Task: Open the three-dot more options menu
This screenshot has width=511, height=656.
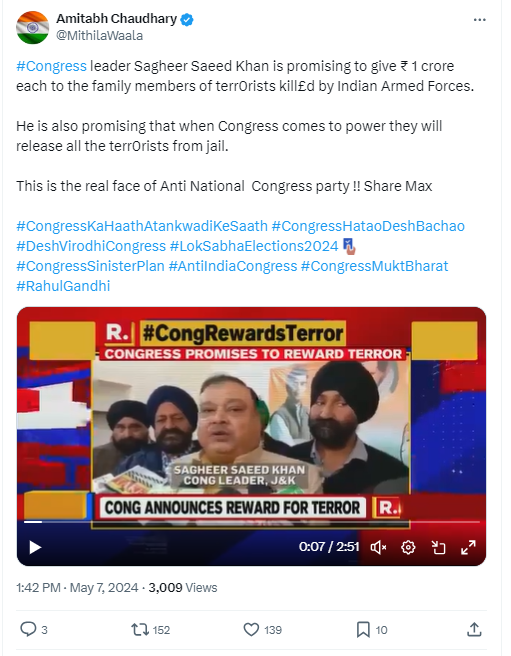Action: pos(480,20)
